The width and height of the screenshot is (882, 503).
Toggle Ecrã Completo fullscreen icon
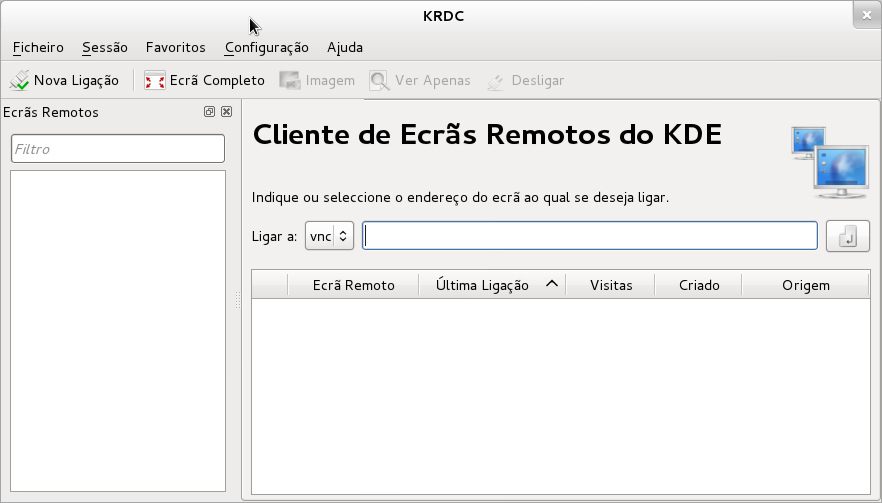[x=155, y=80]
